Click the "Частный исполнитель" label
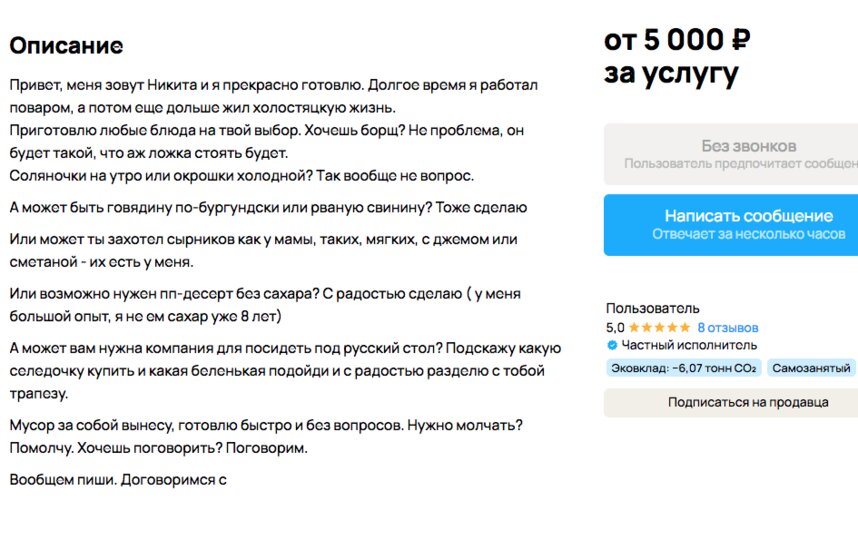The height and width of the screenshot is (540, 858). point(689,346)
